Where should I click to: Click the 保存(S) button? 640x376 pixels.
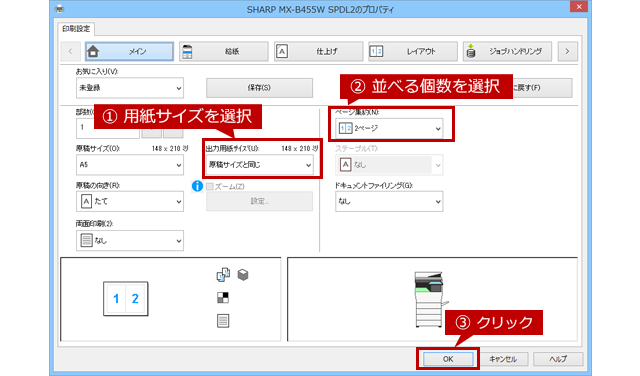coord(260,88)
